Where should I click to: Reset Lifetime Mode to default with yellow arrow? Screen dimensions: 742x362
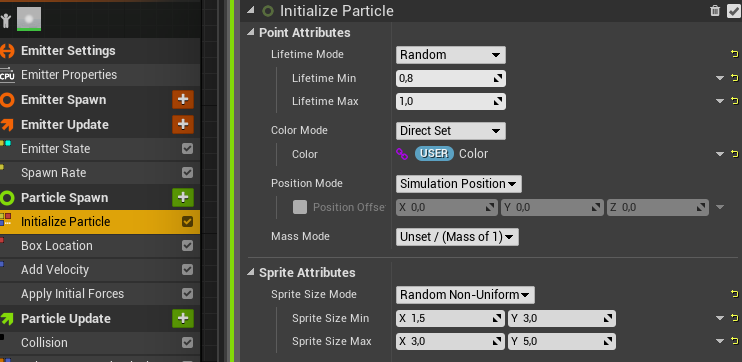click(x=734, y=54)
